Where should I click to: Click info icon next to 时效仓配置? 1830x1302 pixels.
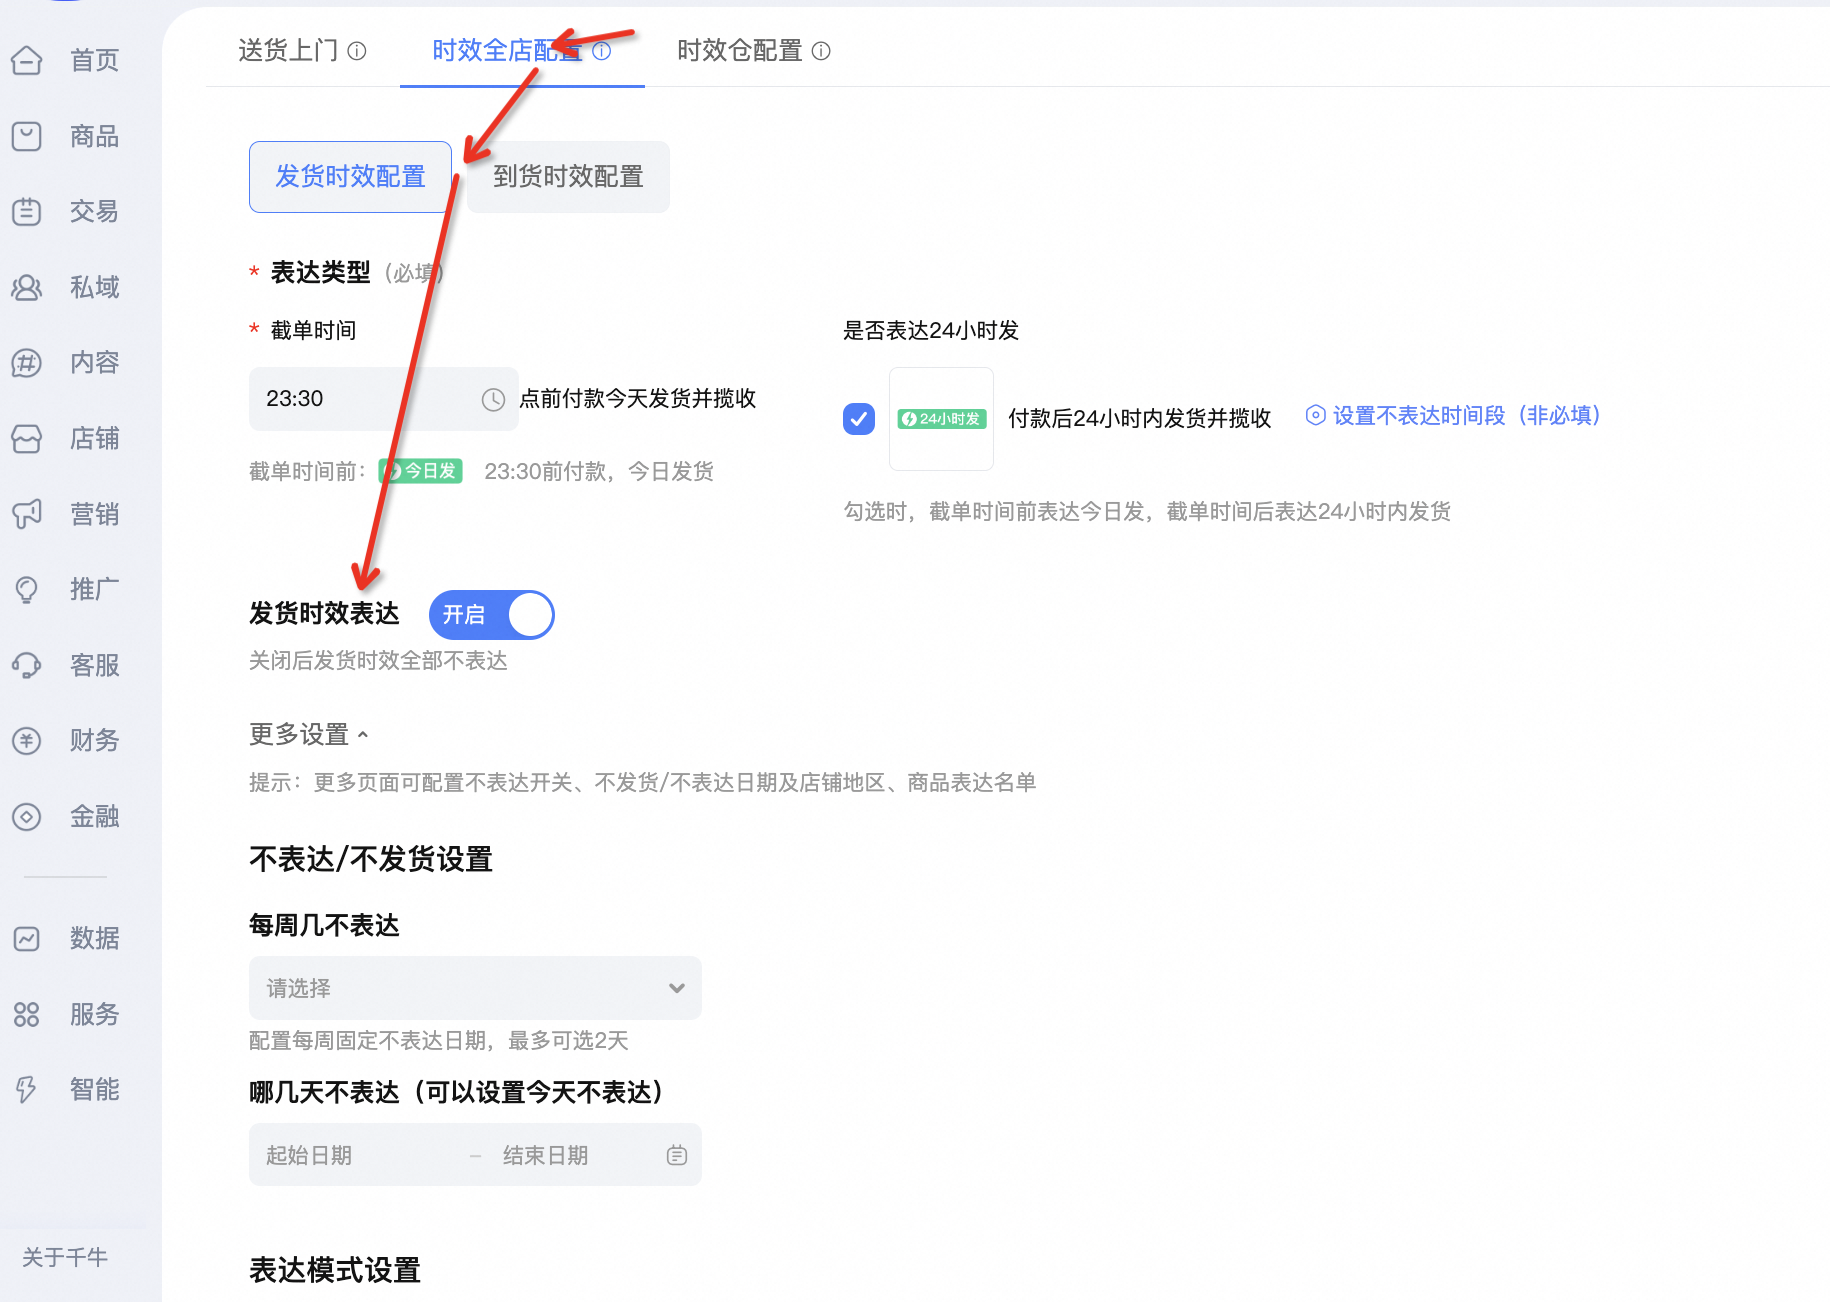821,51
